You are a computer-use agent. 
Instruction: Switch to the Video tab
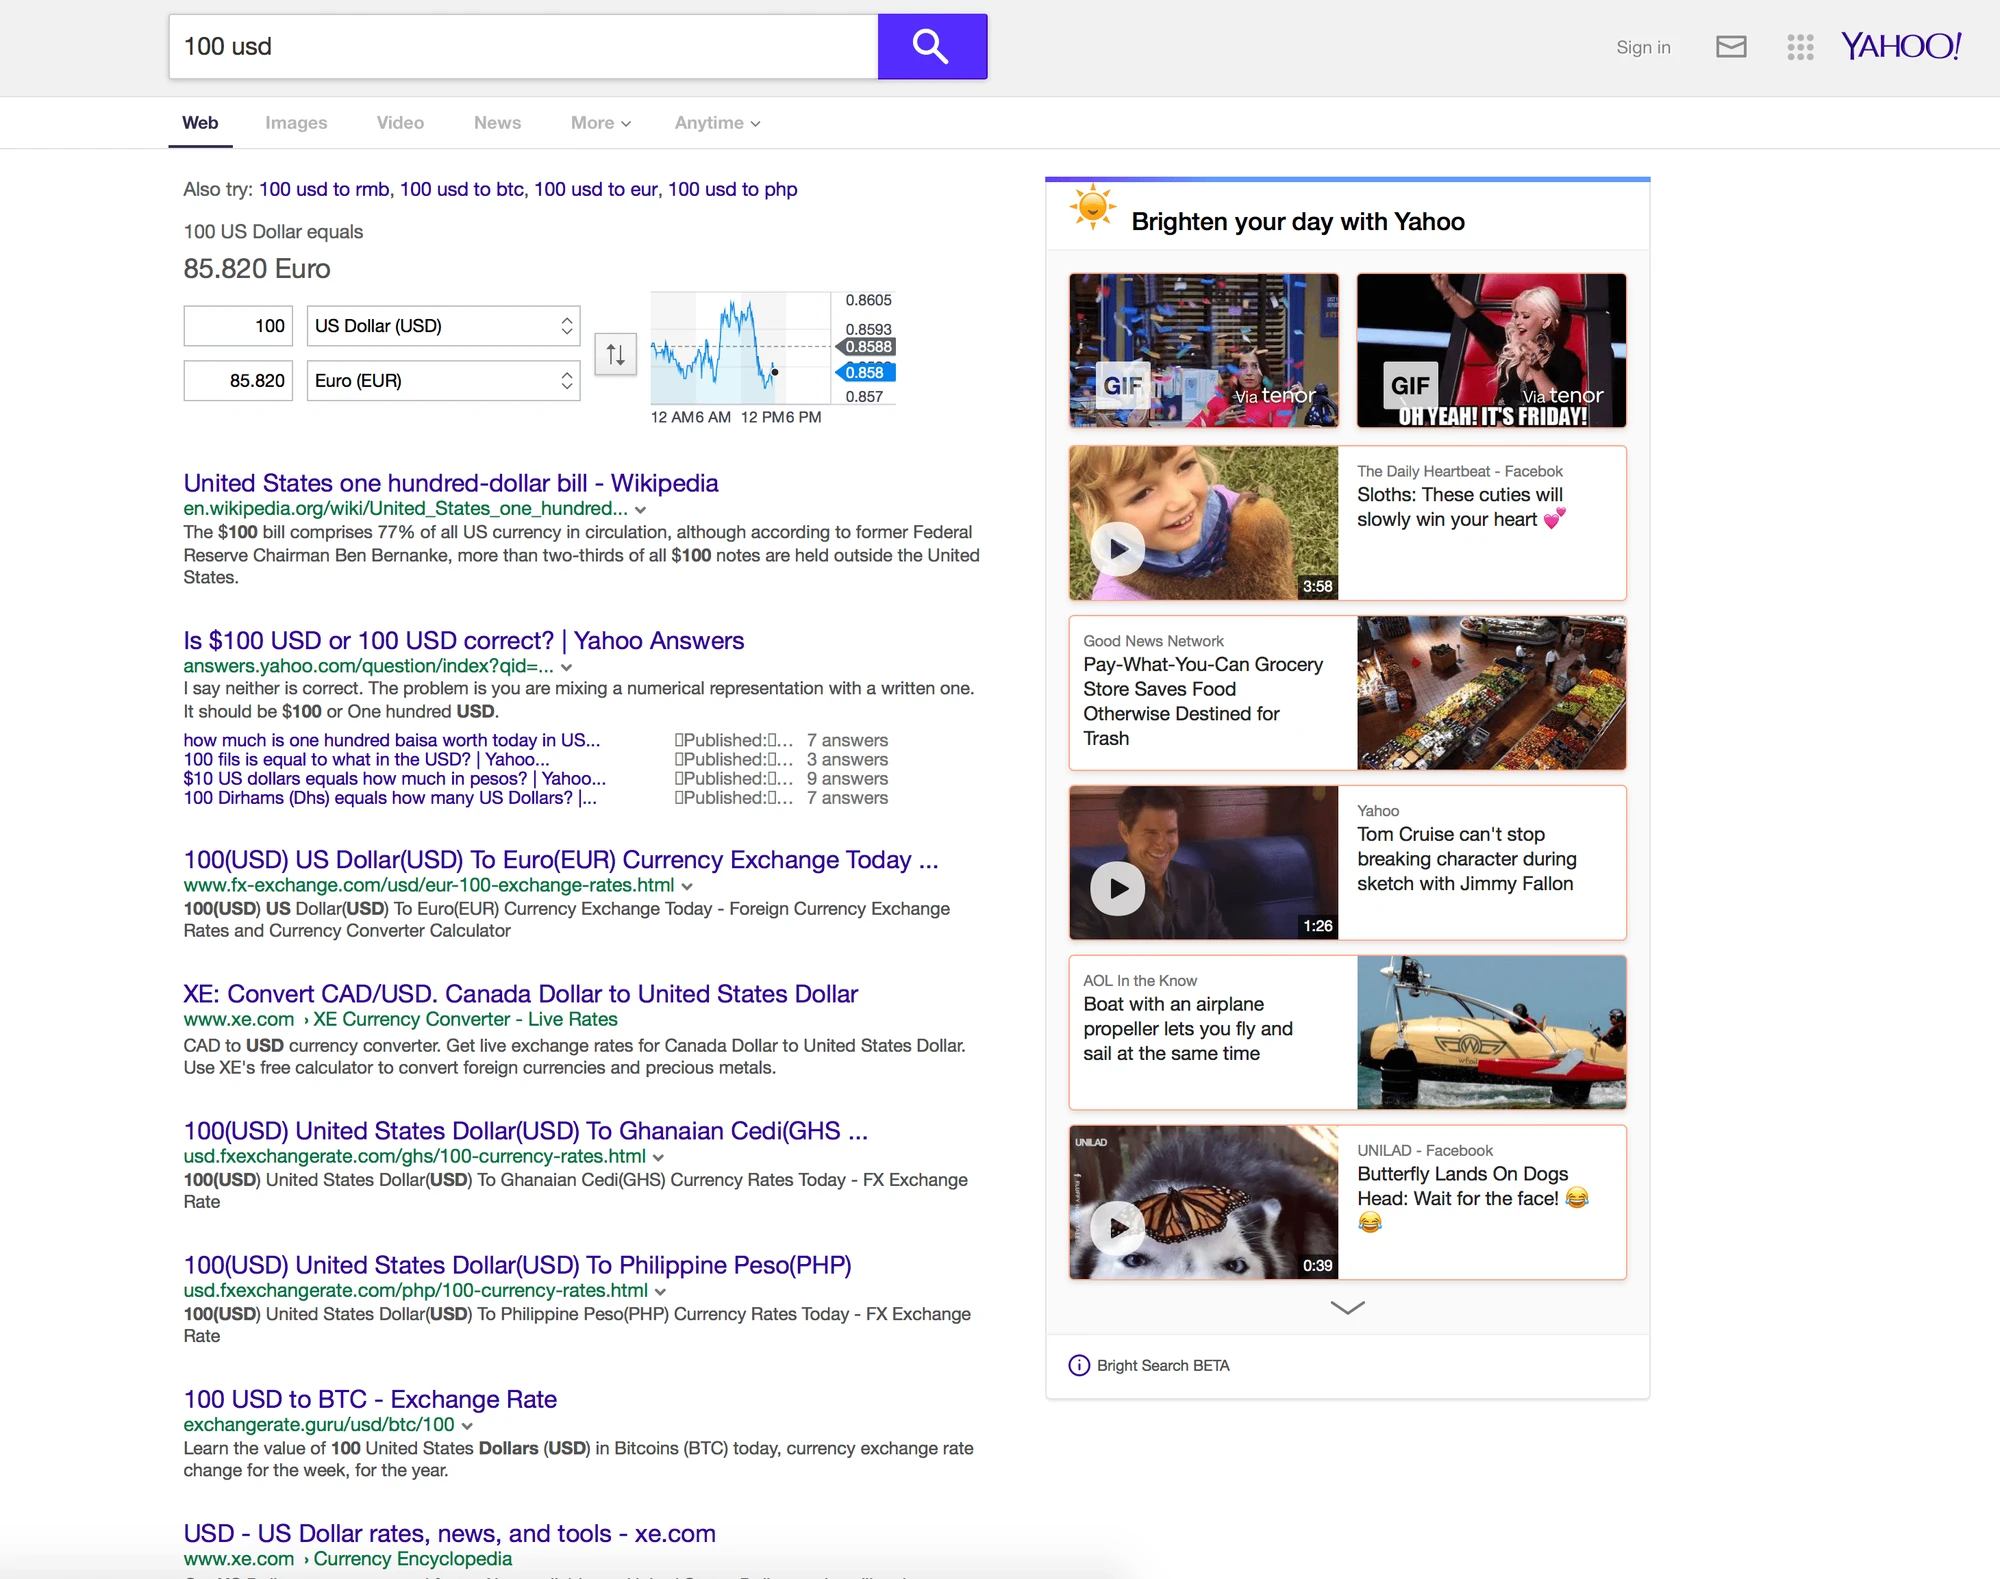[400, 123]
